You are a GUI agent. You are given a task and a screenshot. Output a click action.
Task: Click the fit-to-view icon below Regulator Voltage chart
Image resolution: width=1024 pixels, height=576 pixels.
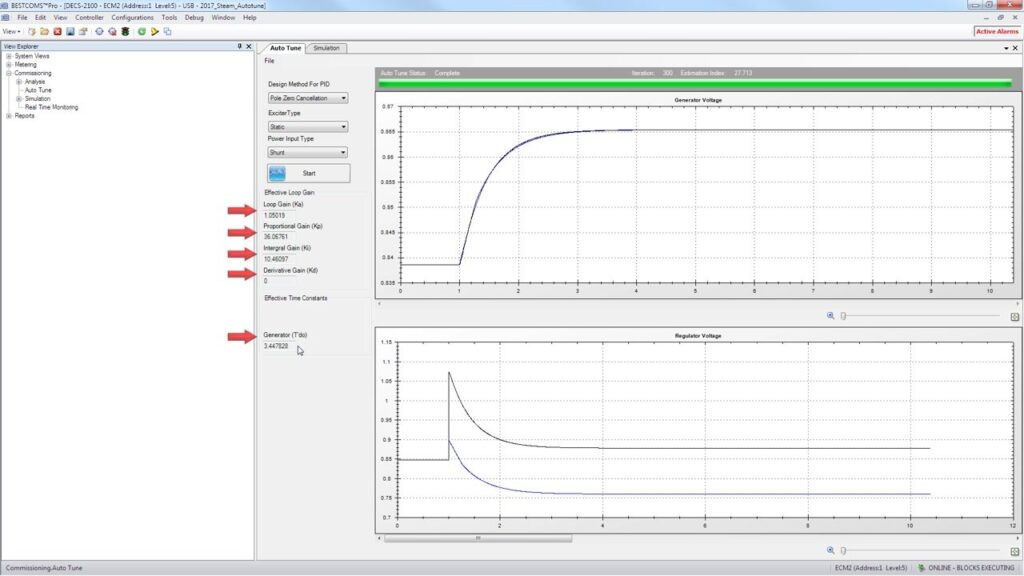coord(1014,550)
